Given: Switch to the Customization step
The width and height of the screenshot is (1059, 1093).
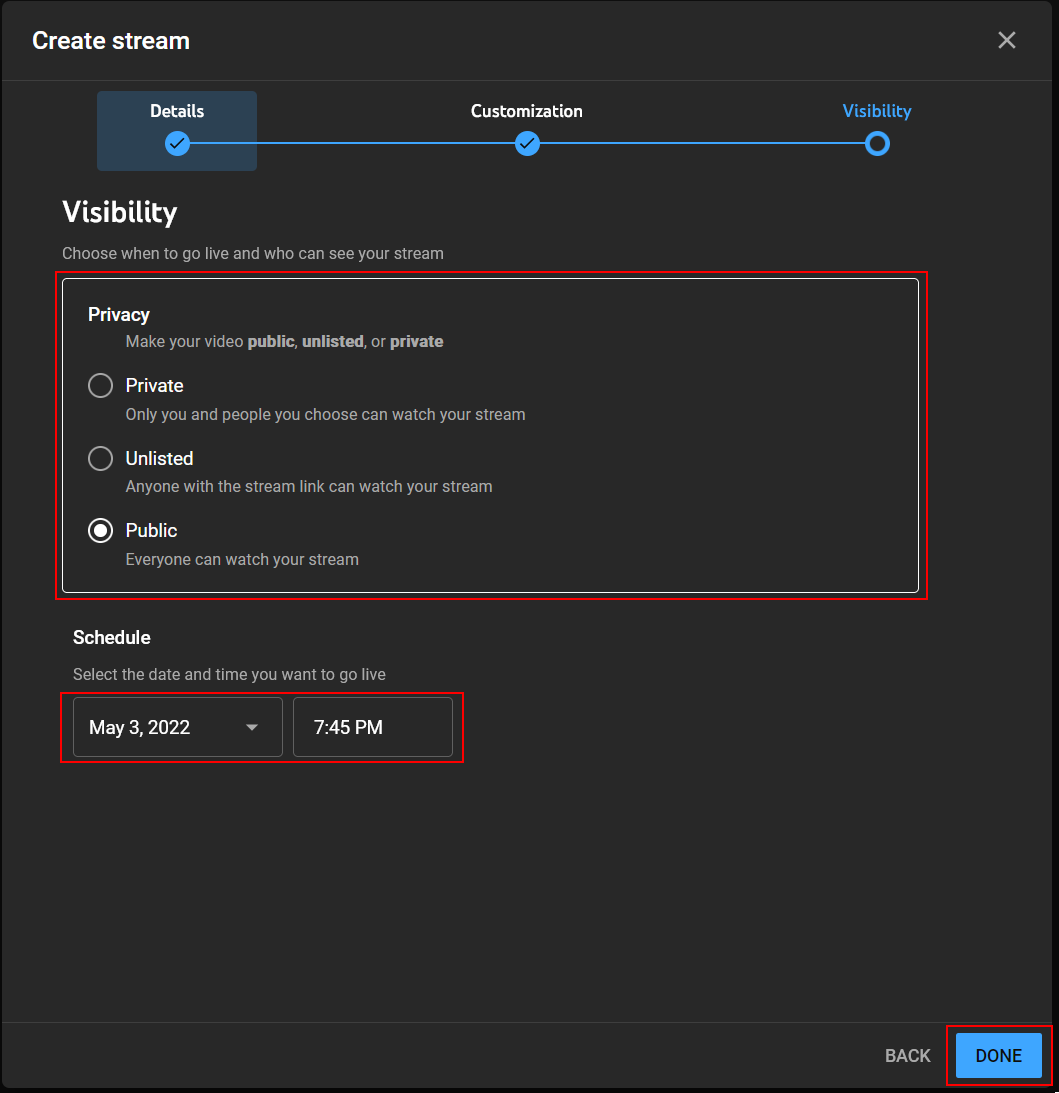Looking at the screenshot, I should [527, 111].
